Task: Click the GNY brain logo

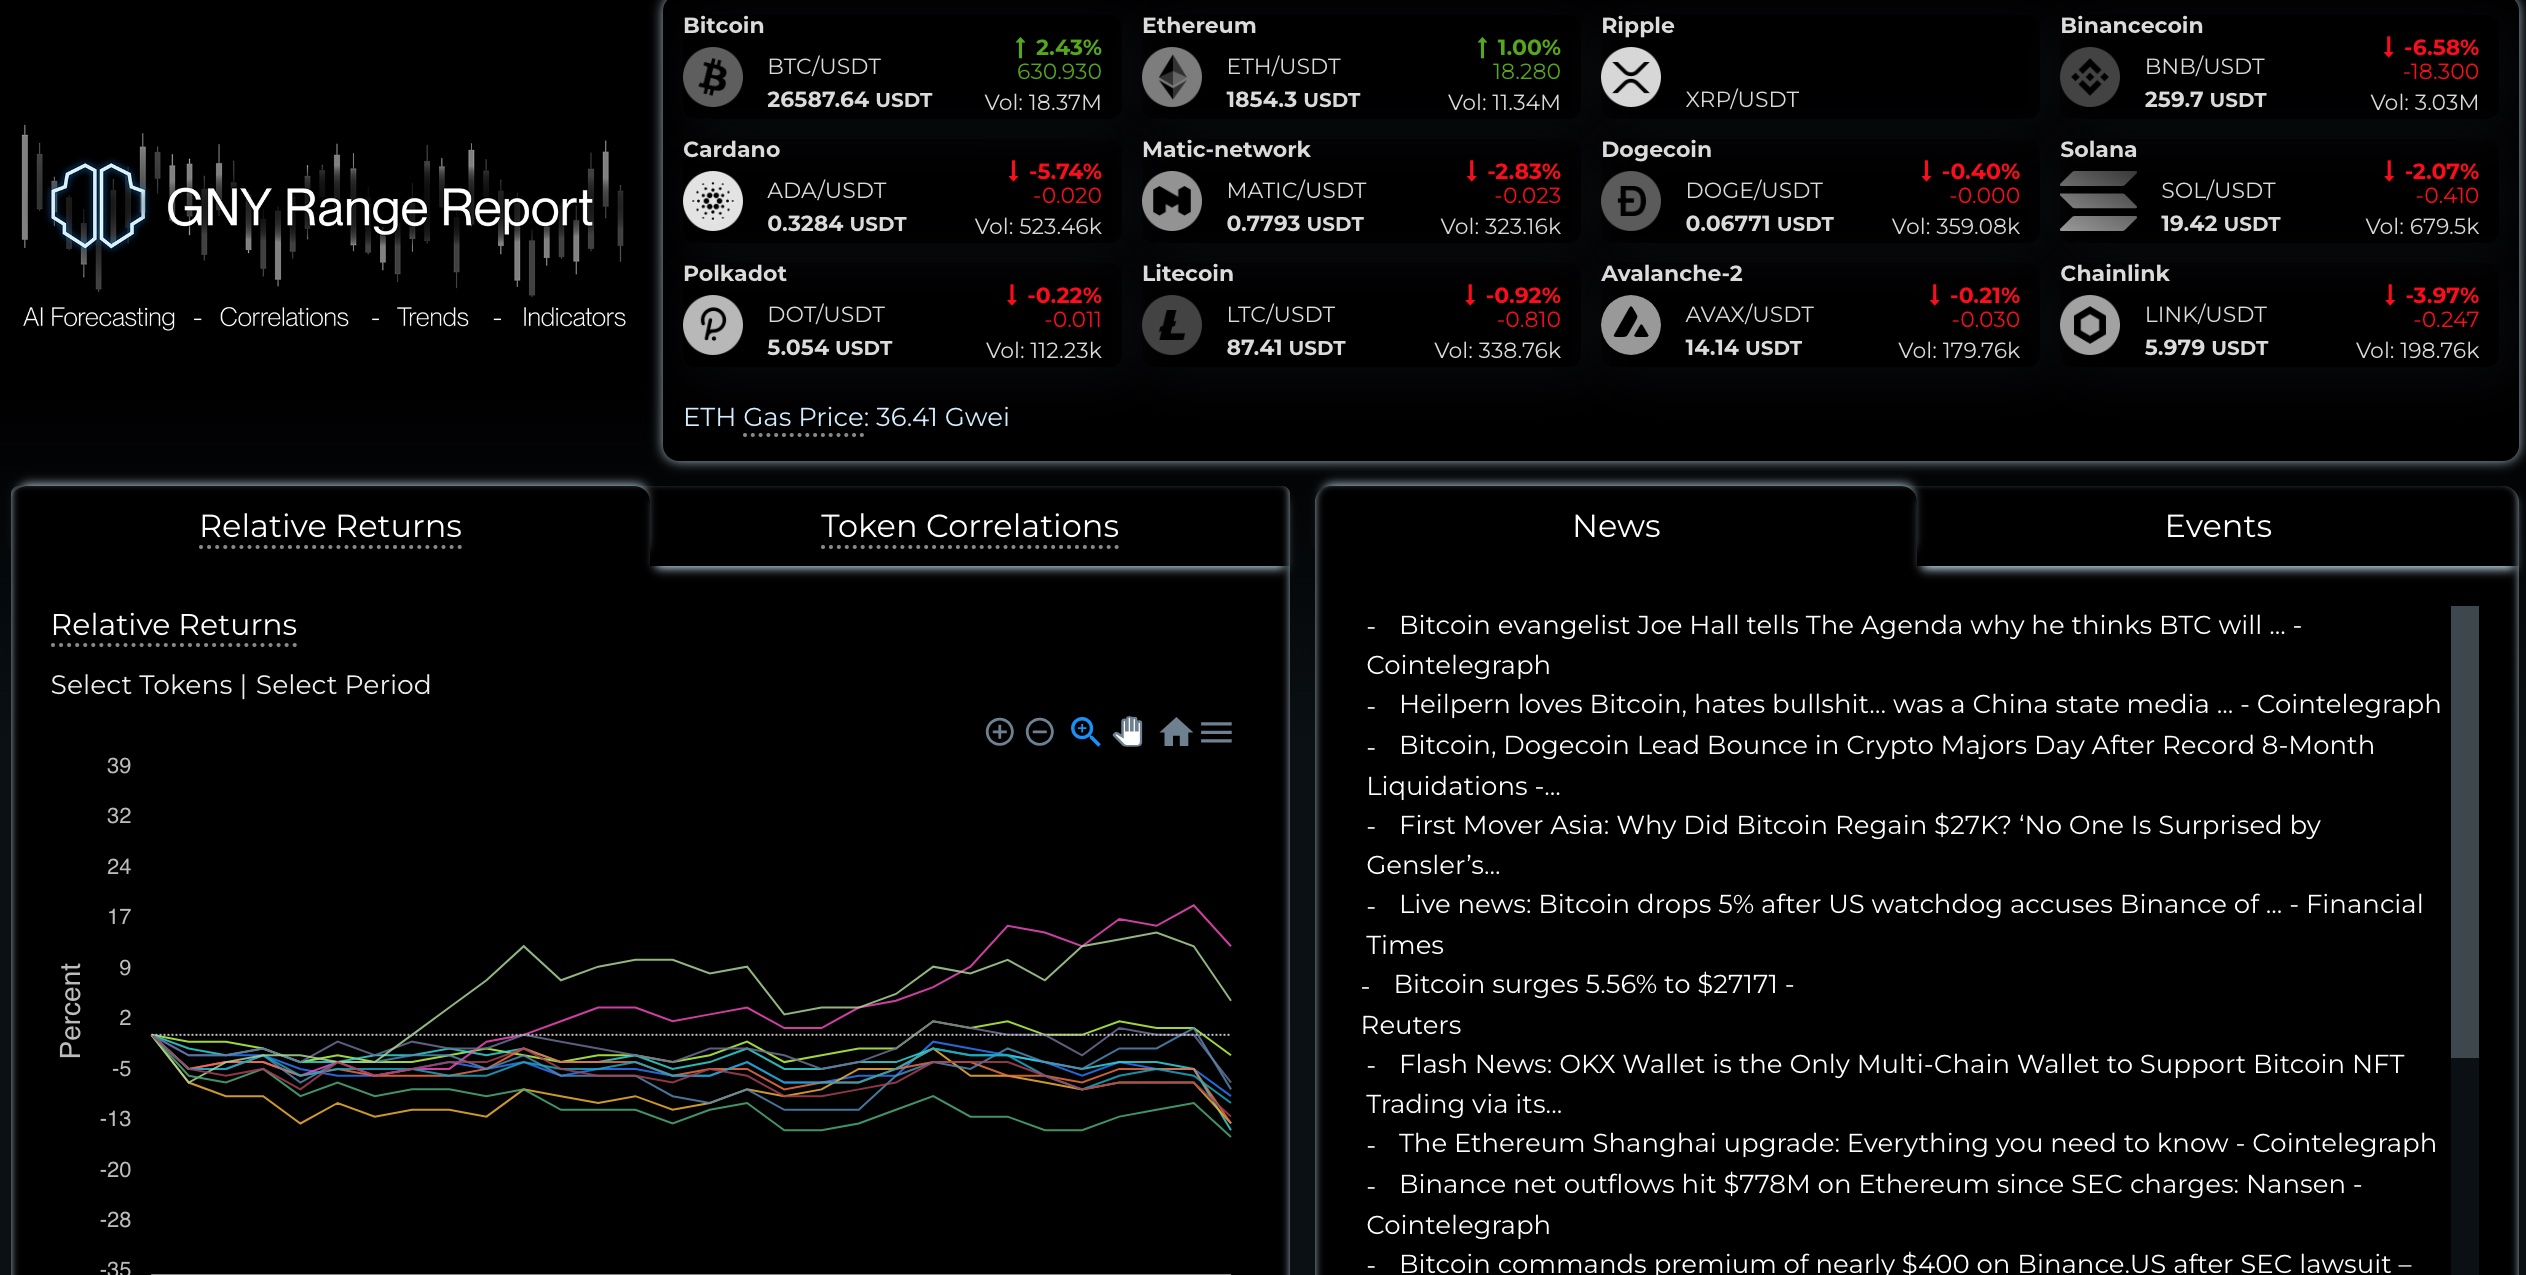Action: (97, 205)
